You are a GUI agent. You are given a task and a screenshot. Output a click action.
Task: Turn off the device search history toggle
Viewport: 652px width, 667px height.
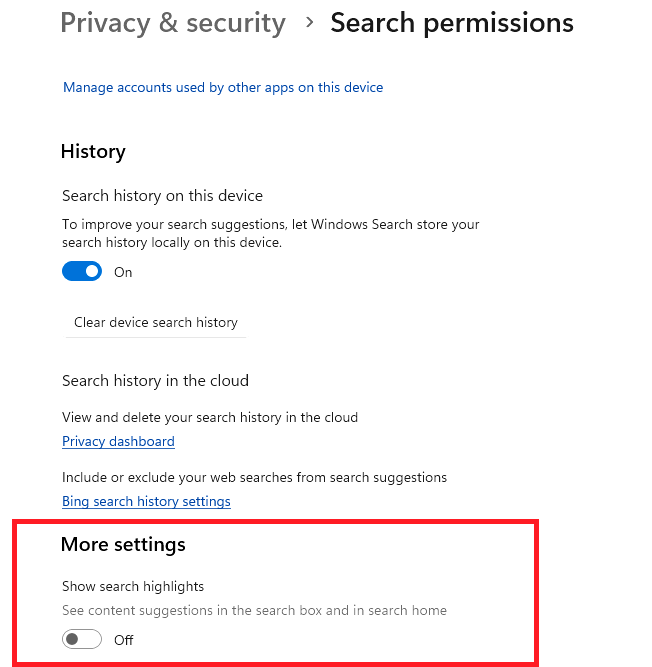(x=82, y=272)
